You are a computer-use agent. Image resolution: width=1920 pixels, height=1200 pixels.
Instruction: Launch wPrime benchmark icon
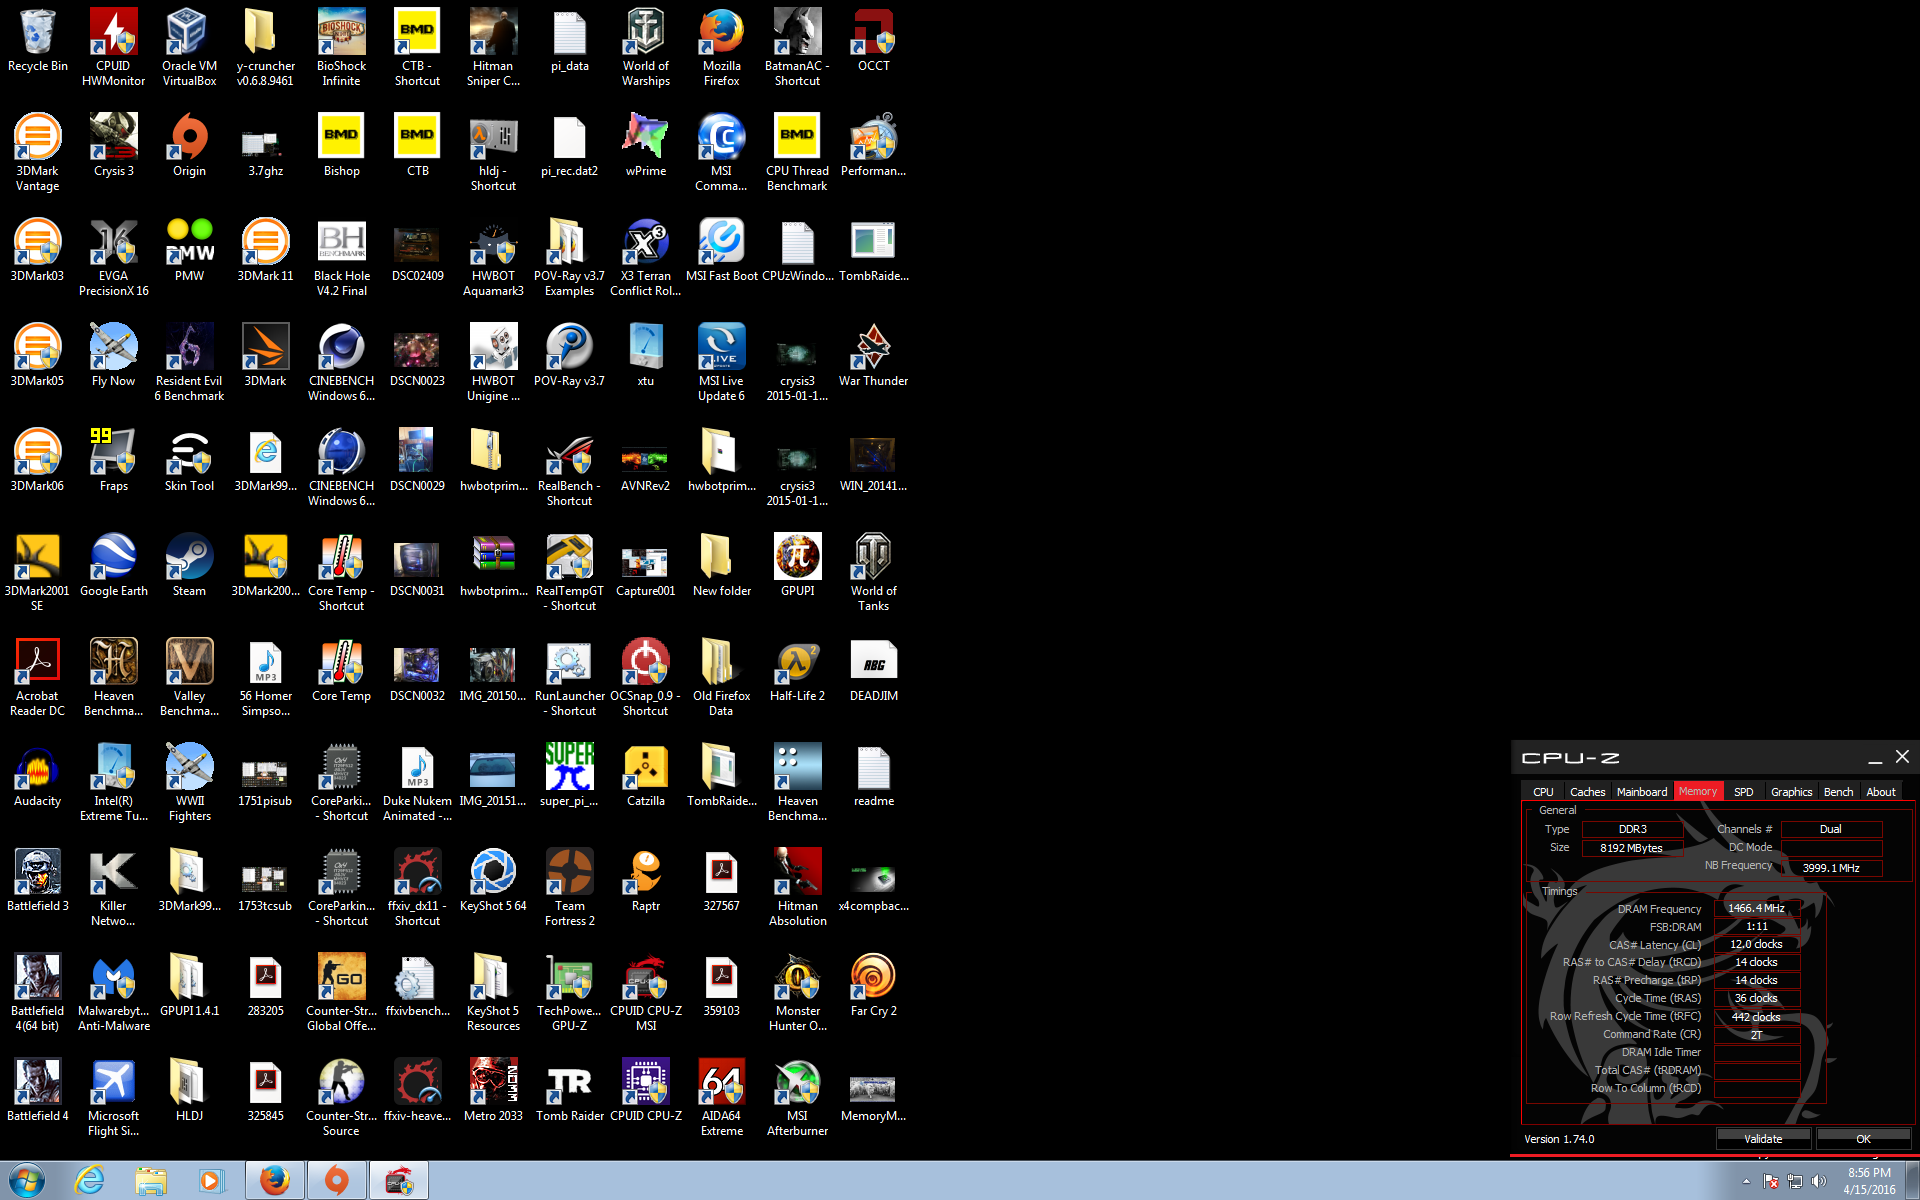(645, 145)
